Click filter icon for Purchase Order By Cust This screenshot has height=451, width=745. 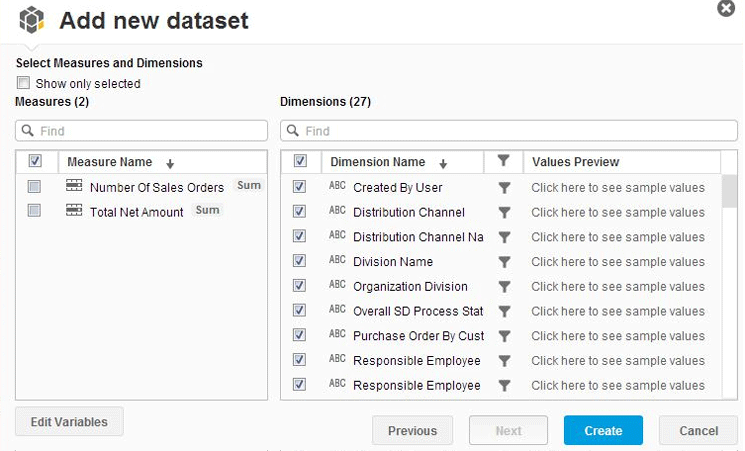tap(504, 336)
